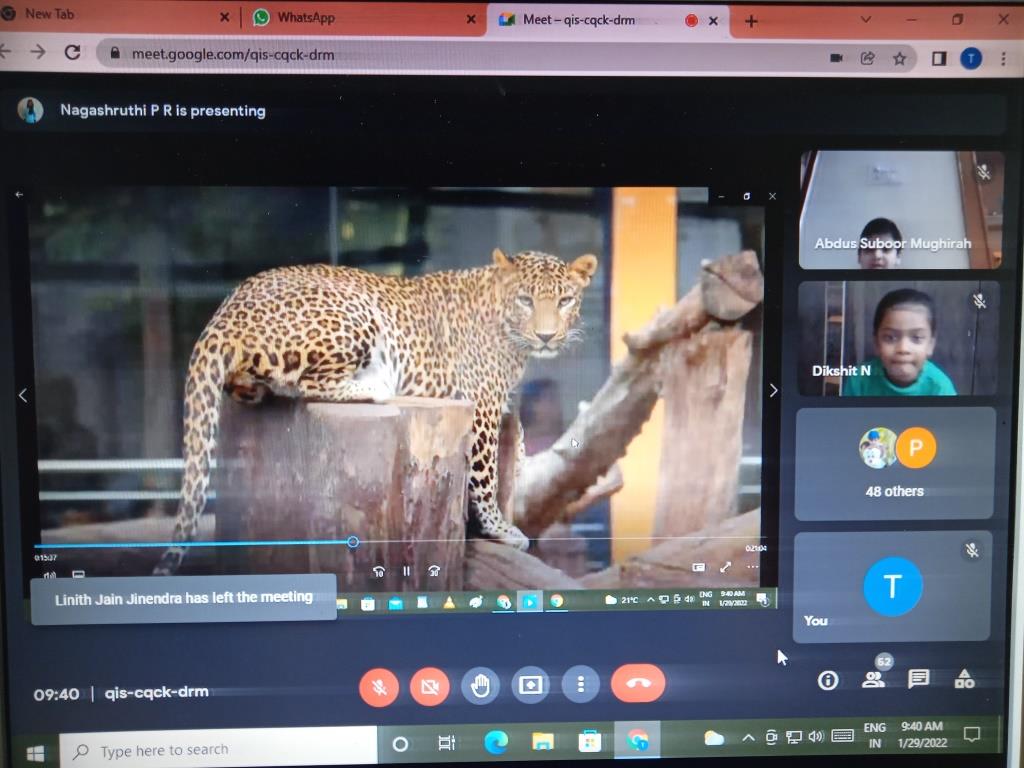Show the participants people panel
This screenshot has width=1024, height=768.
[x=873, y=680]
